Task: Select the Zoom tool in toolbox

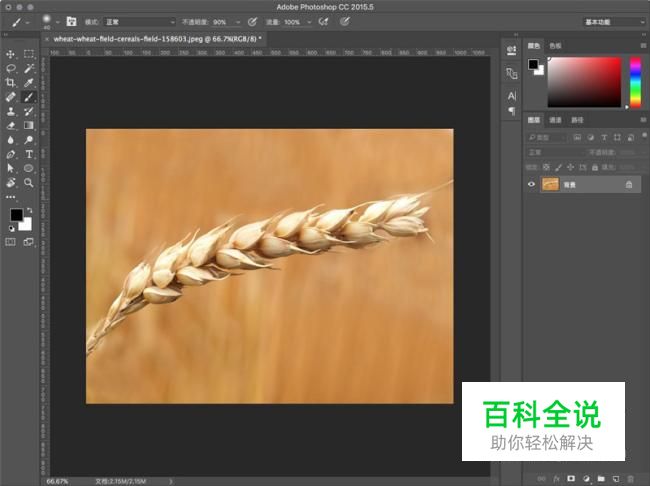Action: coord(29,183)
